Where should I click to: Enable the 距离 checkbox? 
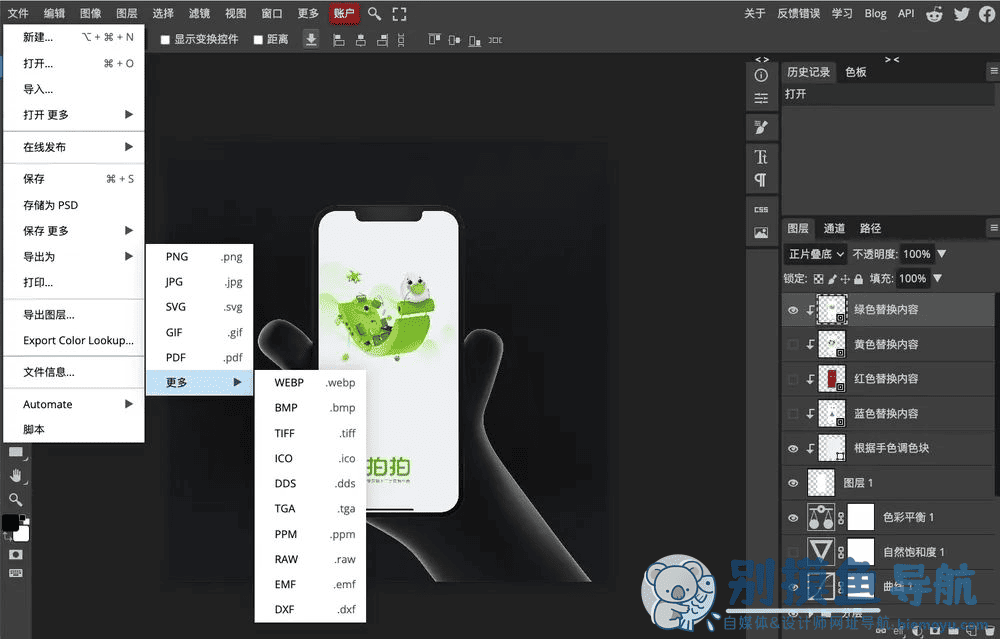click(258, 40)
